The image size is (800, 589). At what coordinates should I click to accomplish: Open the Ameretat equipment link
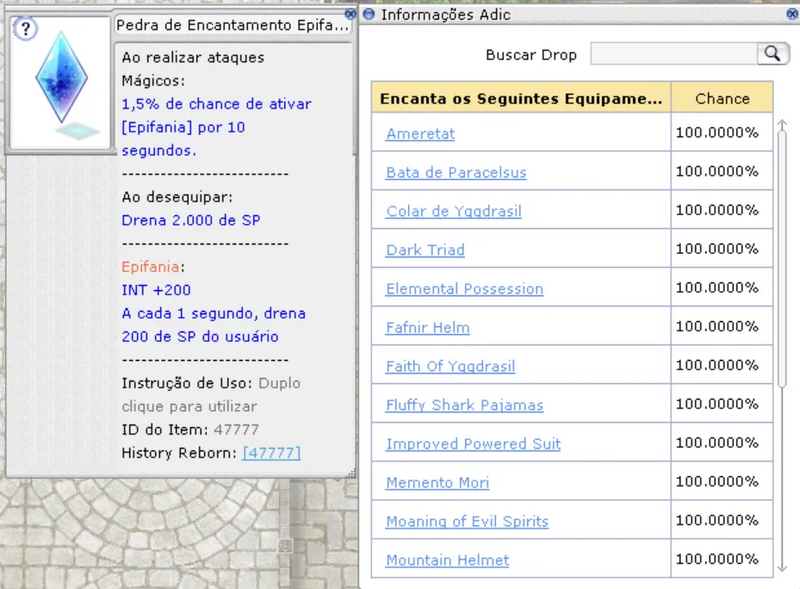(420, 134)
